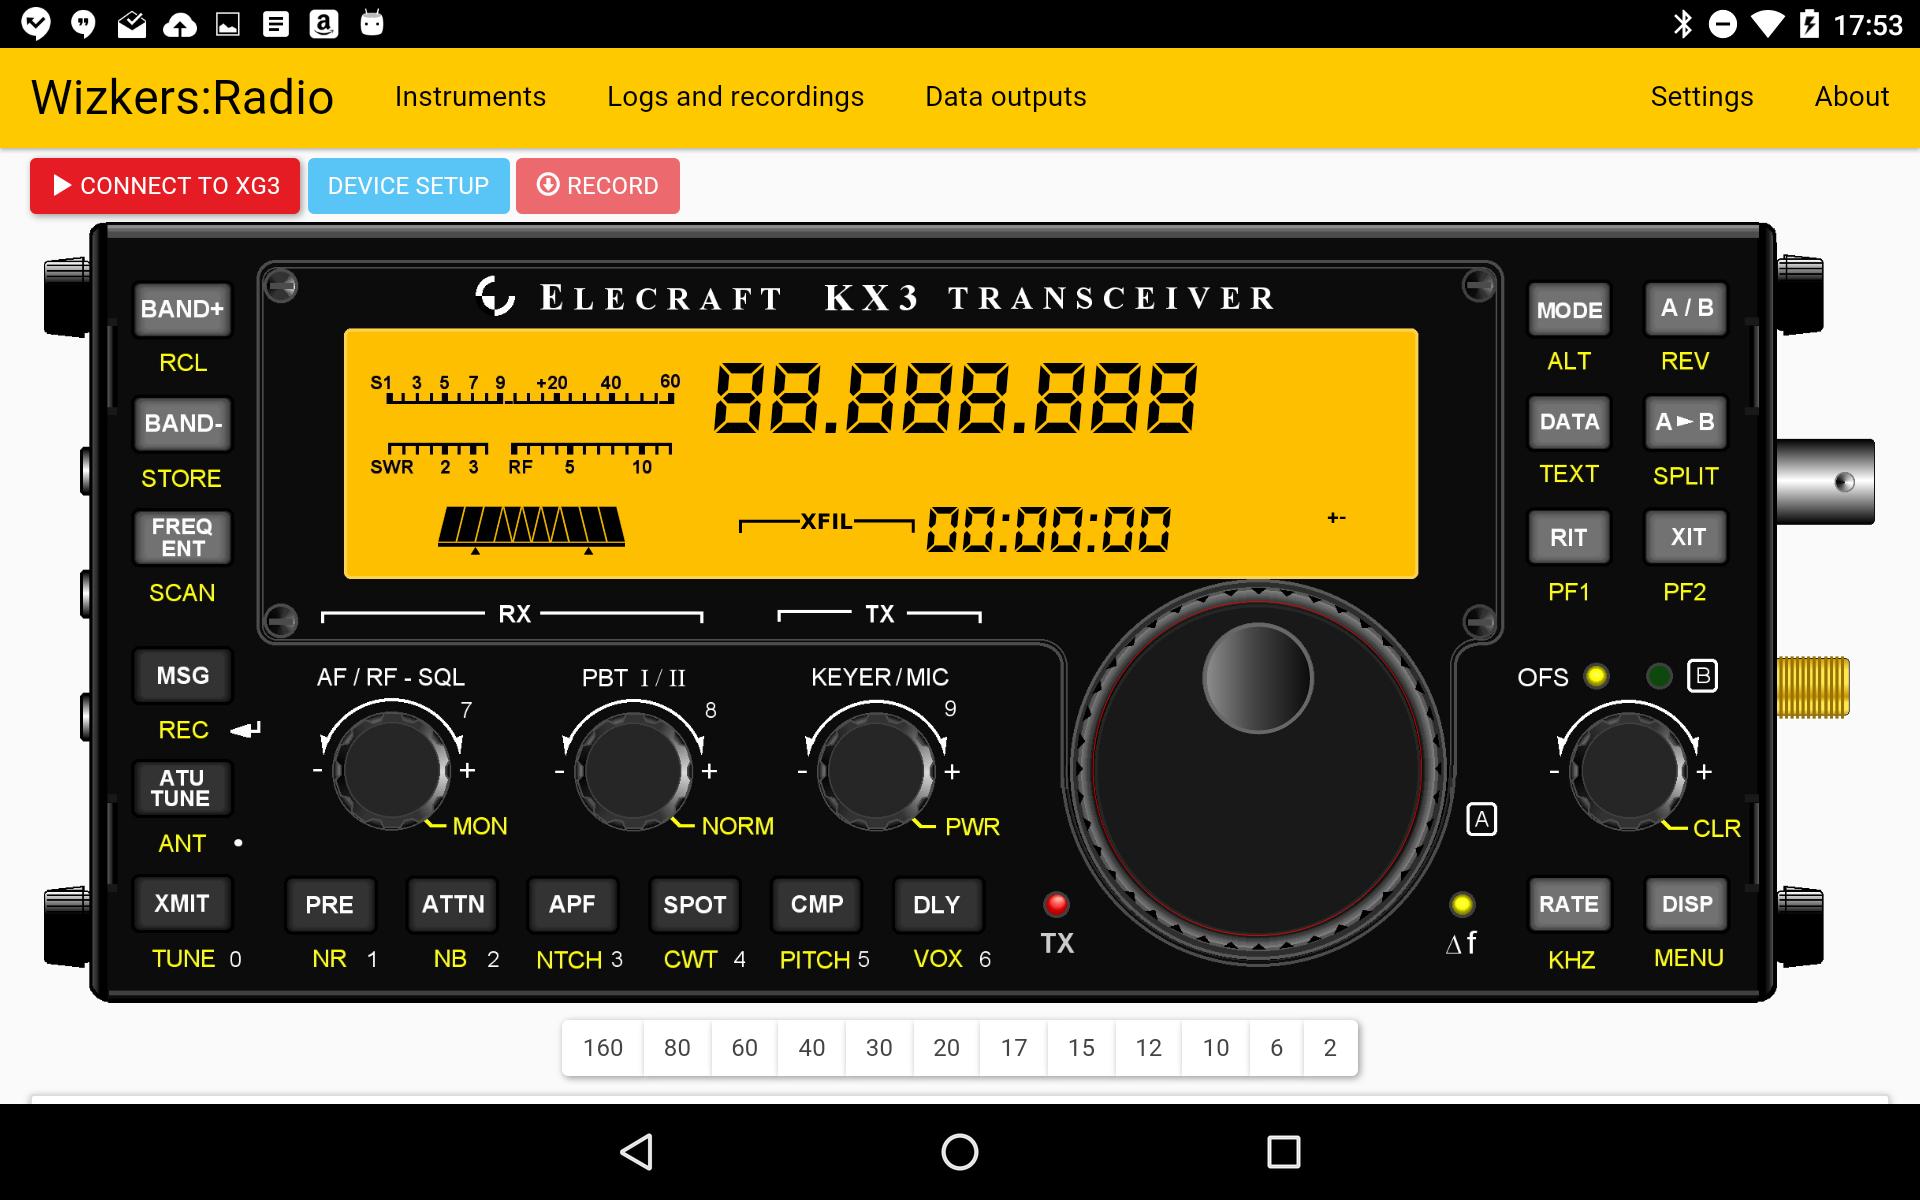This screenshot has height=1200, width=1920.
Task: Start recording with RECORD button
Action: (598, 186)
